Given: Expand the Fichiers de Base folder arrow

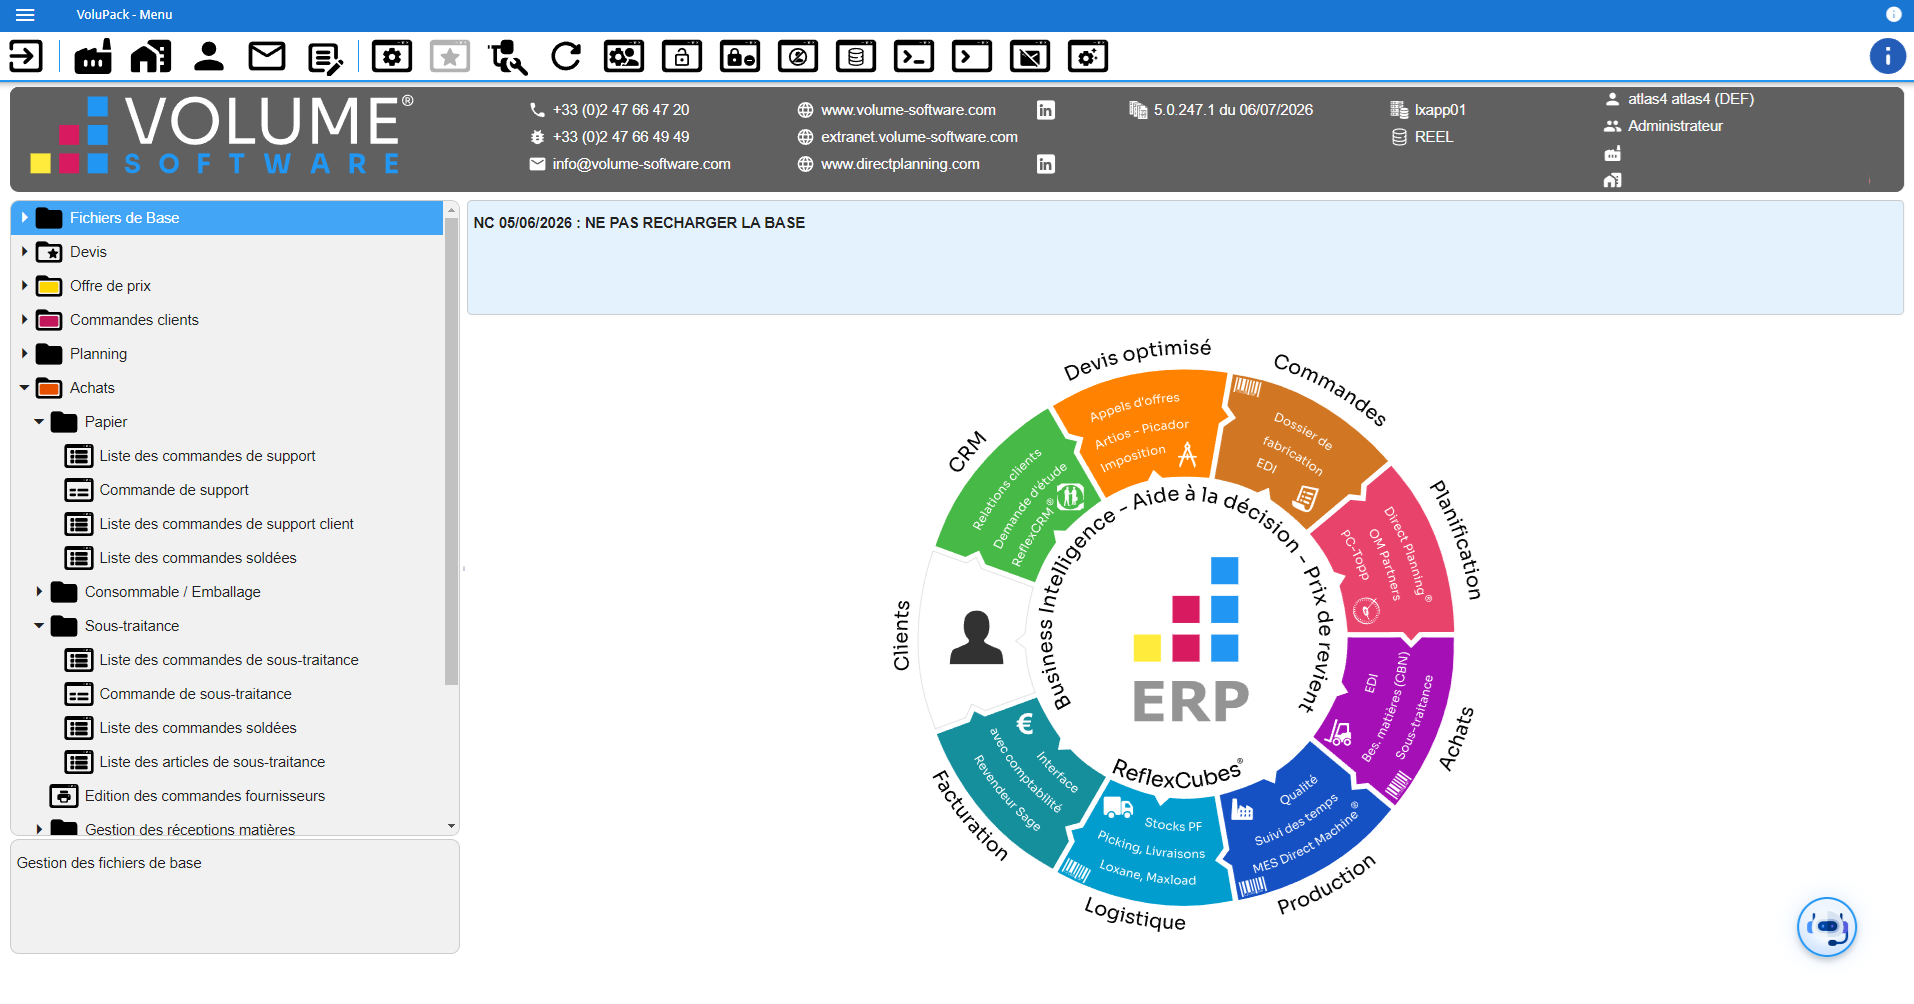Looking at the screenshot, I should click(25, 217).
